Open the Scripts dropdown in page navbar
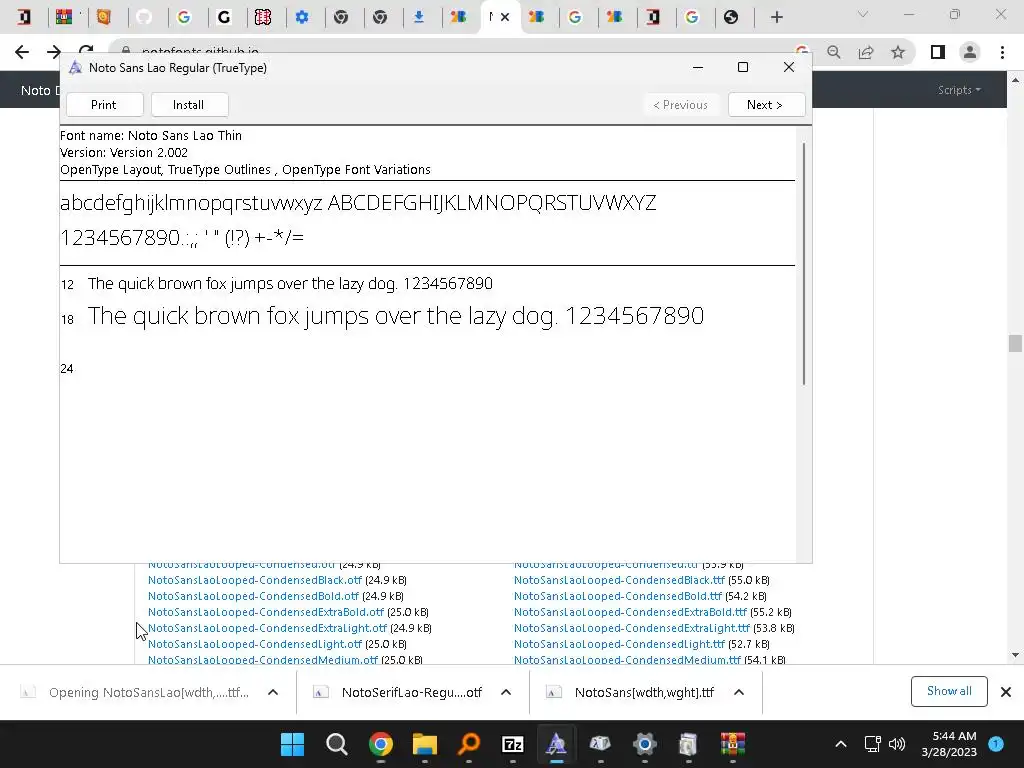 point(959,90)
